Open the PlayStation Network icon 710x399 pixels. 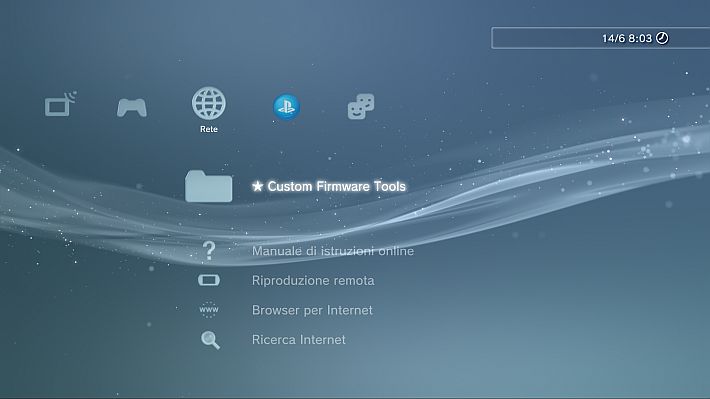(x=286, y=107)
